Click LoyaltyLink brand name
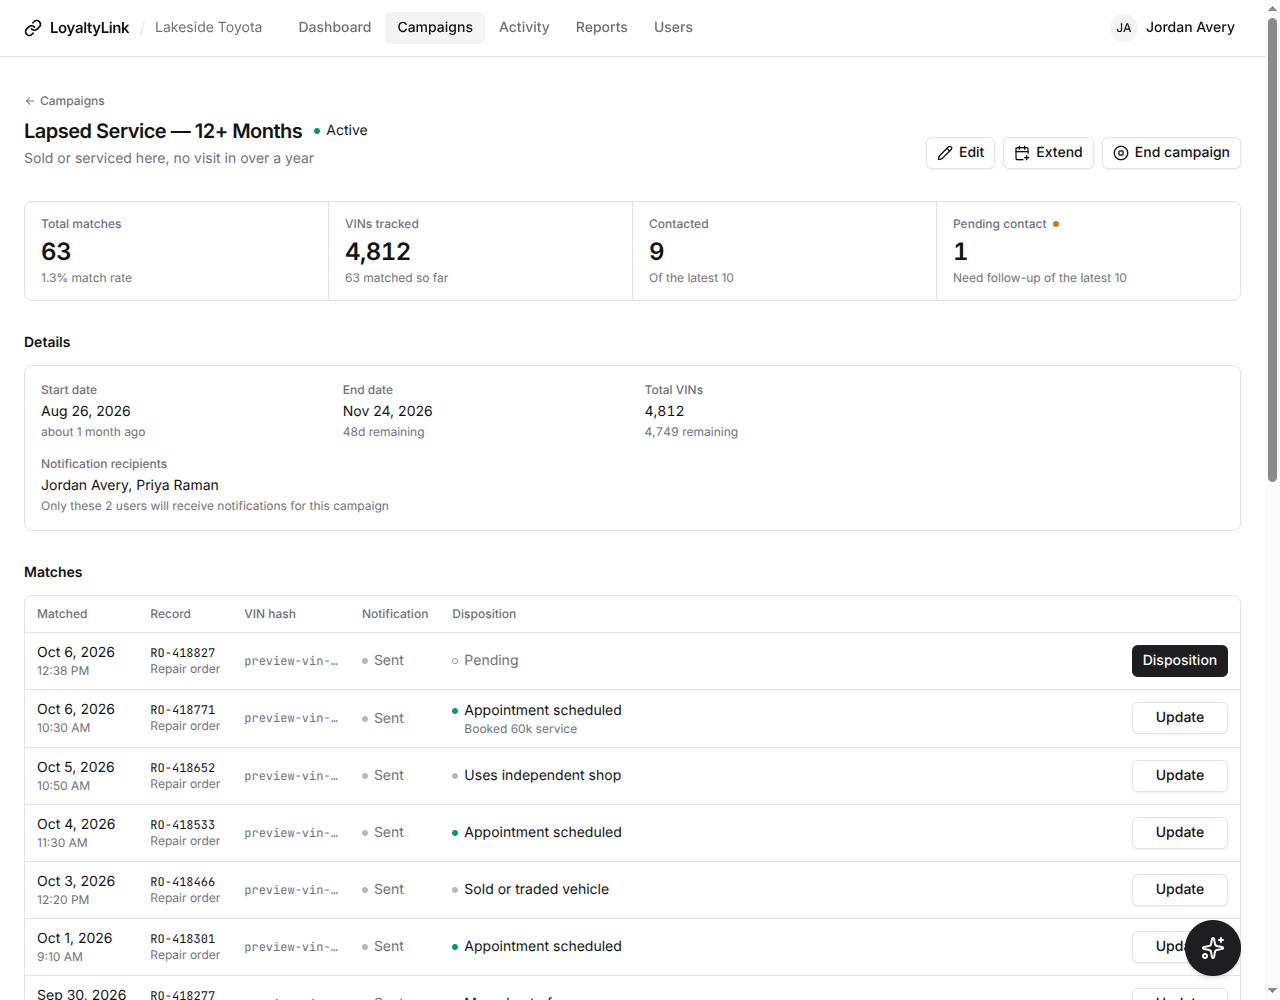Image resolution: width=1280 pixels, height=1000 pixels. [89, 28]
